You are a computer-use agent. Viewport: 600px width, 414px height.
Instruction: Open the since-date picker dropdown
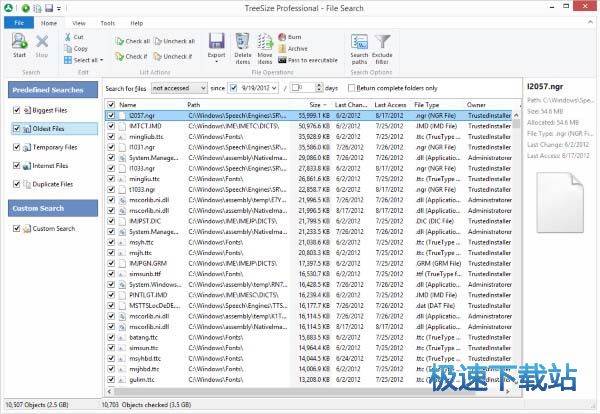pos(275,88)
